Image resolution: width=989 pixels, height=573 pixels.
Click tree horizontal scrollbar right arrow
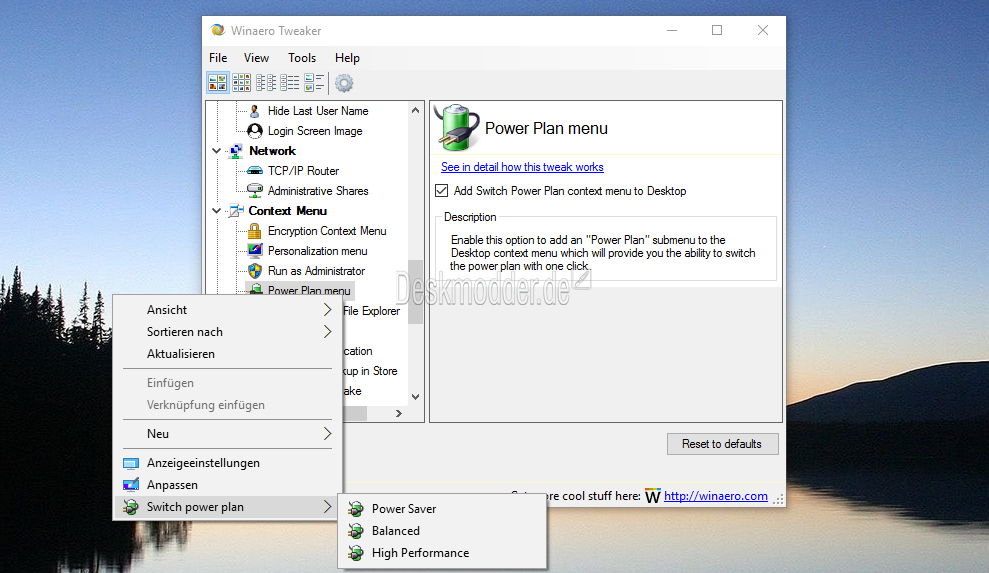point(399,413)
